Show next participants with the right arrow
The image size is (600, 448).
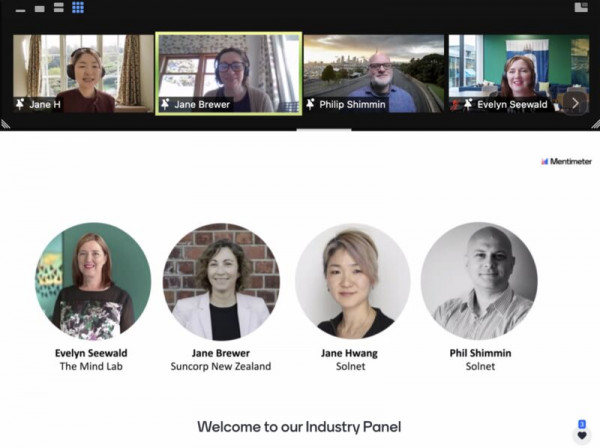click(575, 103)
